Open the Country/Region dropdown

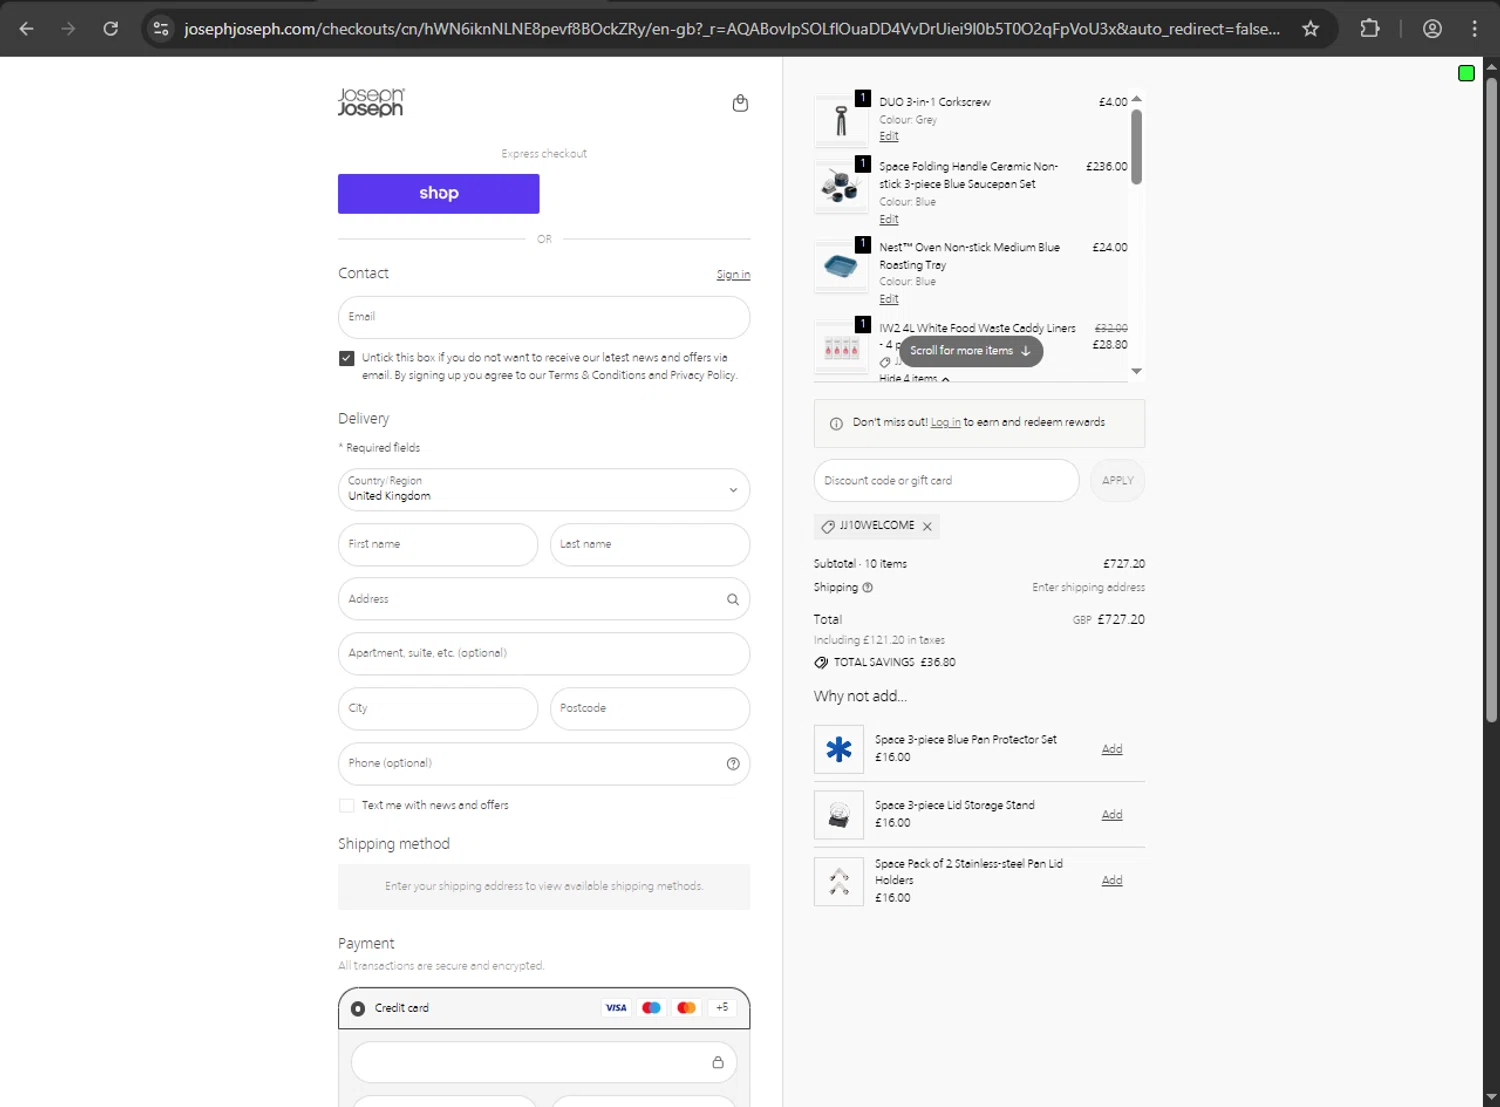point(544,490)
